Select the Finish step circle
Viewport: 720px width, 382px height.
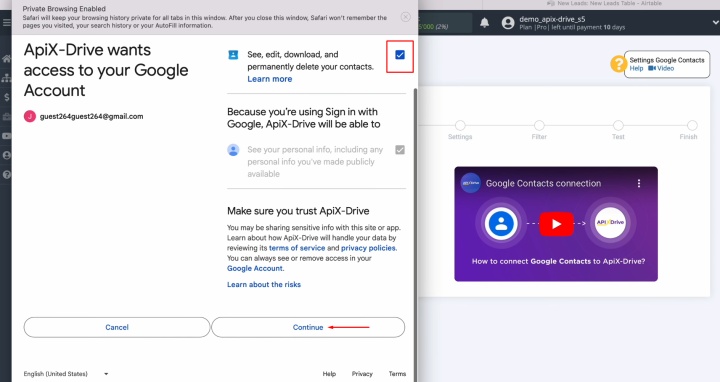(x=692, y=125)
